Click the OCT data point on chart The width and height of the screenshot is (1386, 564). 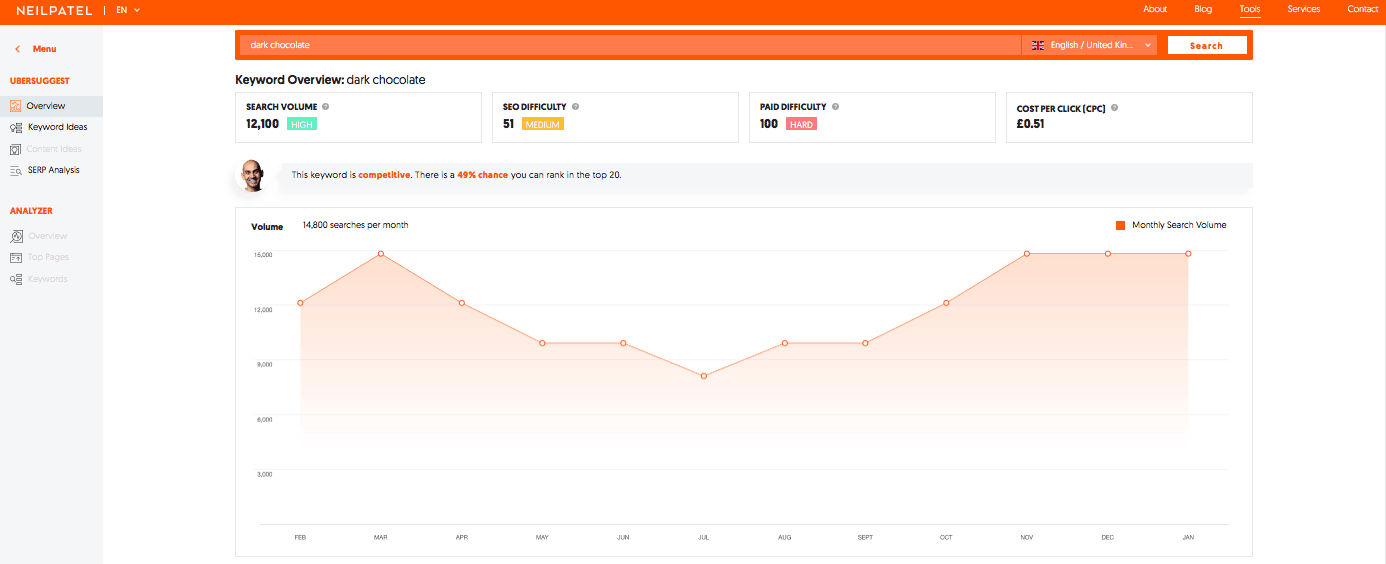point(946,303)
